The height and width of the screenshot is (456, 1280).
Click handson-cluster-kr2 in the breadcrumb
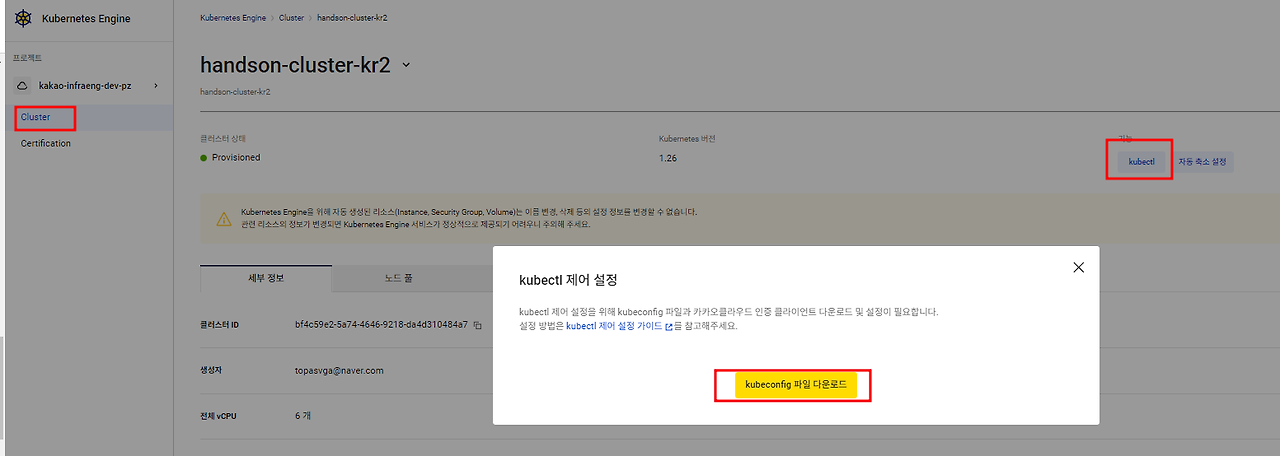click(x=352, y=18)
